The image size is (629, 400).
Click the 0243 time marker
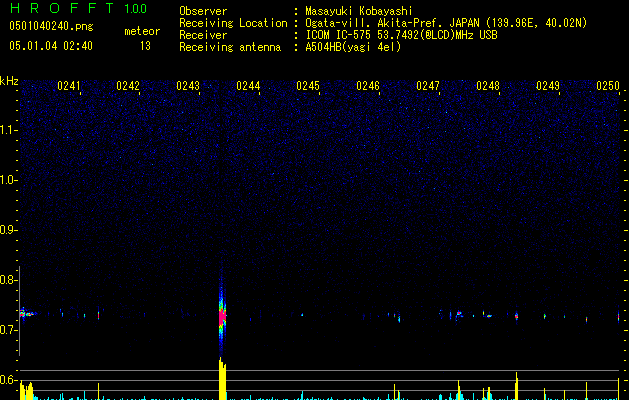[188, 86]
